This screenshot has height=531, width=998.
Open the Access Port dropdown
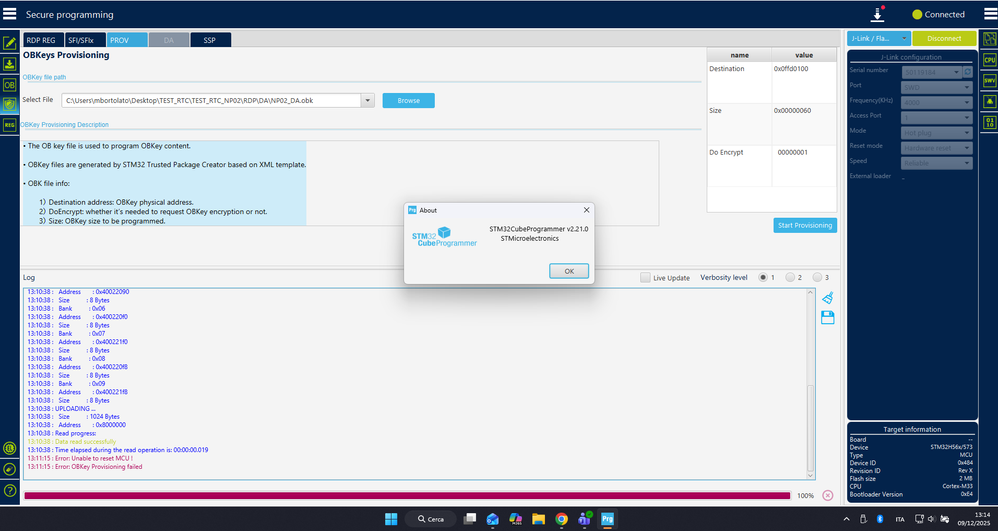937,118
